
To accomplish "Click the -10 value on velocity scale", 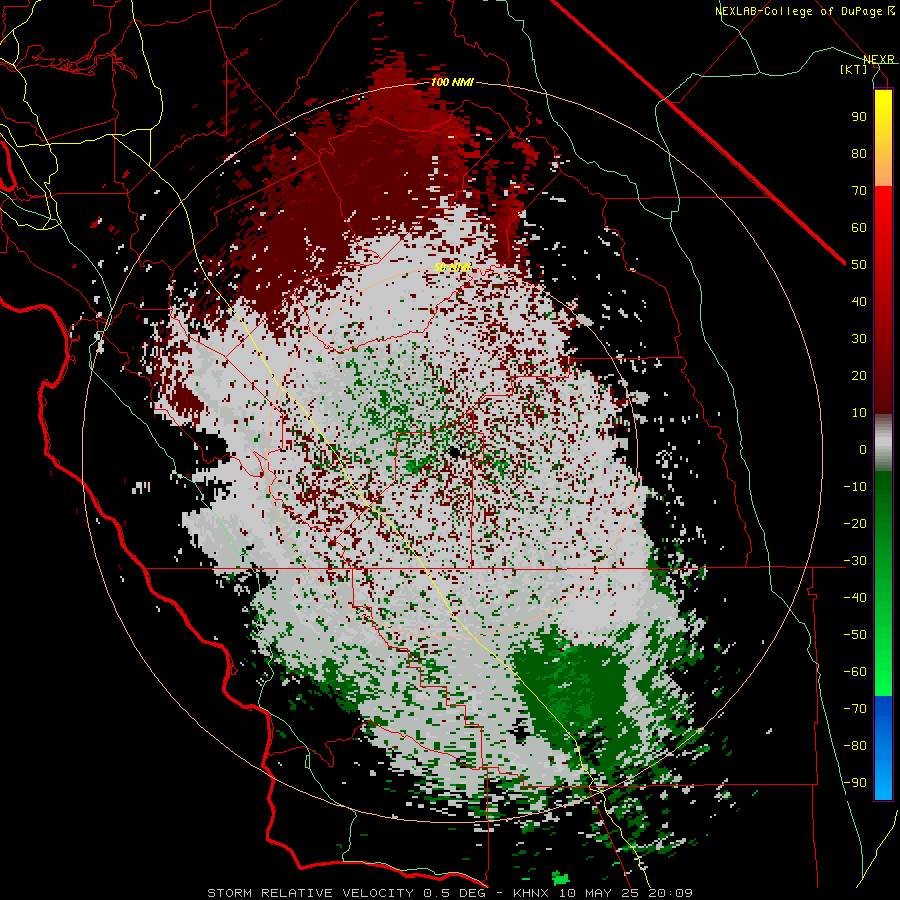I will pyautogui.click(x=855, y=487).
